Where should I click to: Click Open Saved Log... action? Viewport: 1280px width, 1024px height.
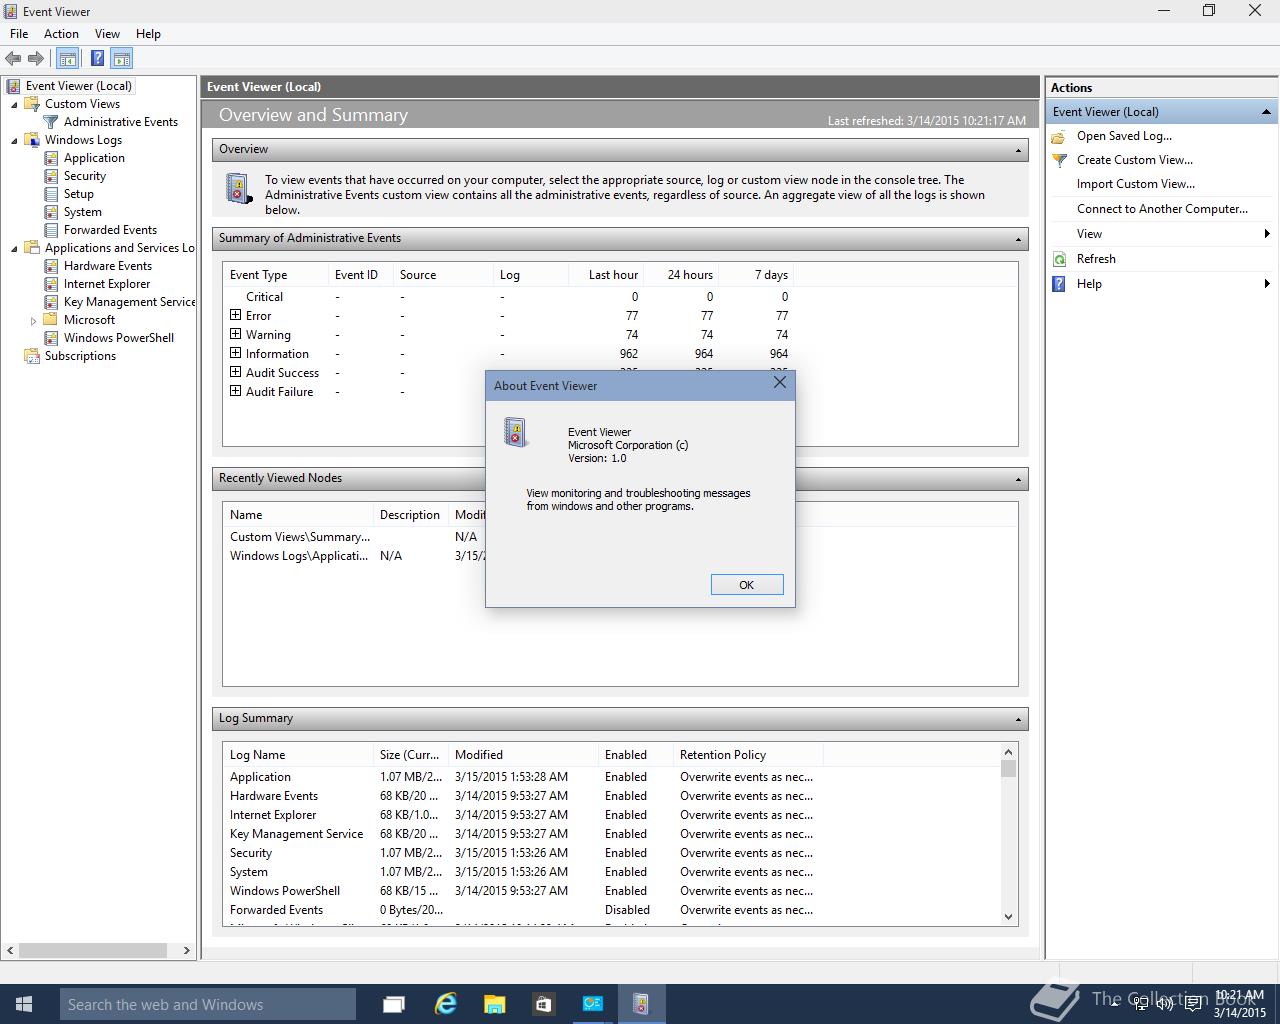point(1124,136)
